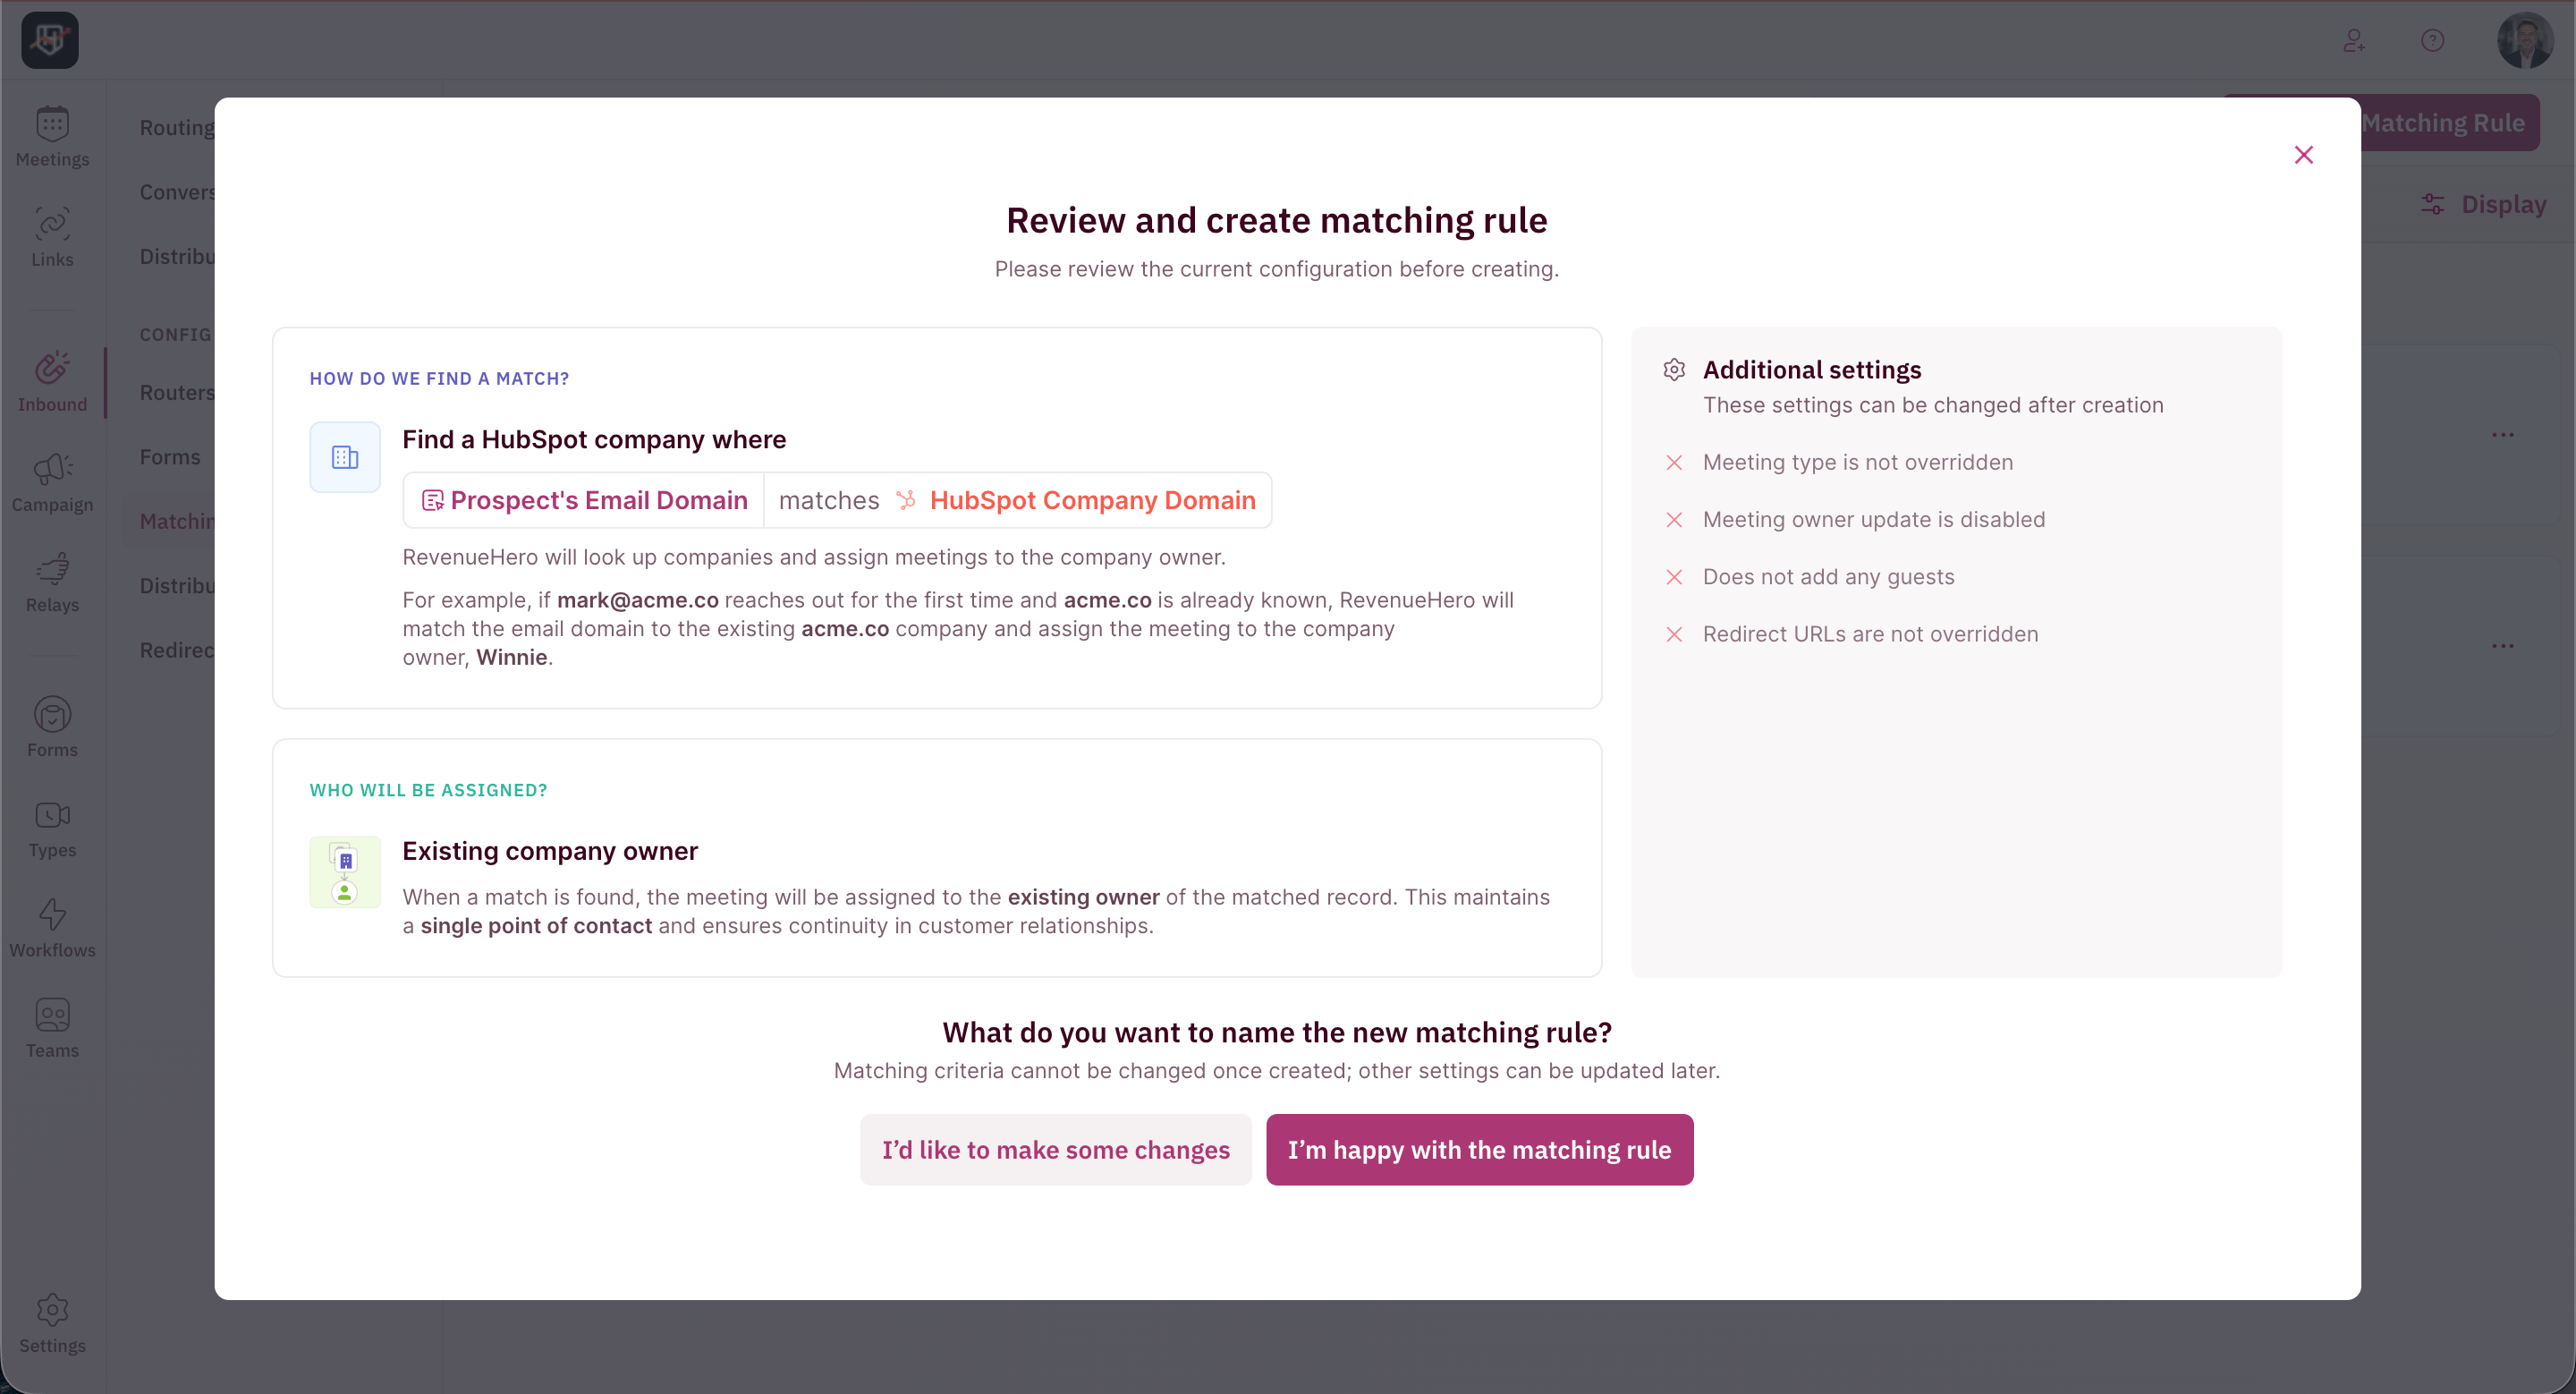
Task: Open the Teams section
Action: 52,1028
